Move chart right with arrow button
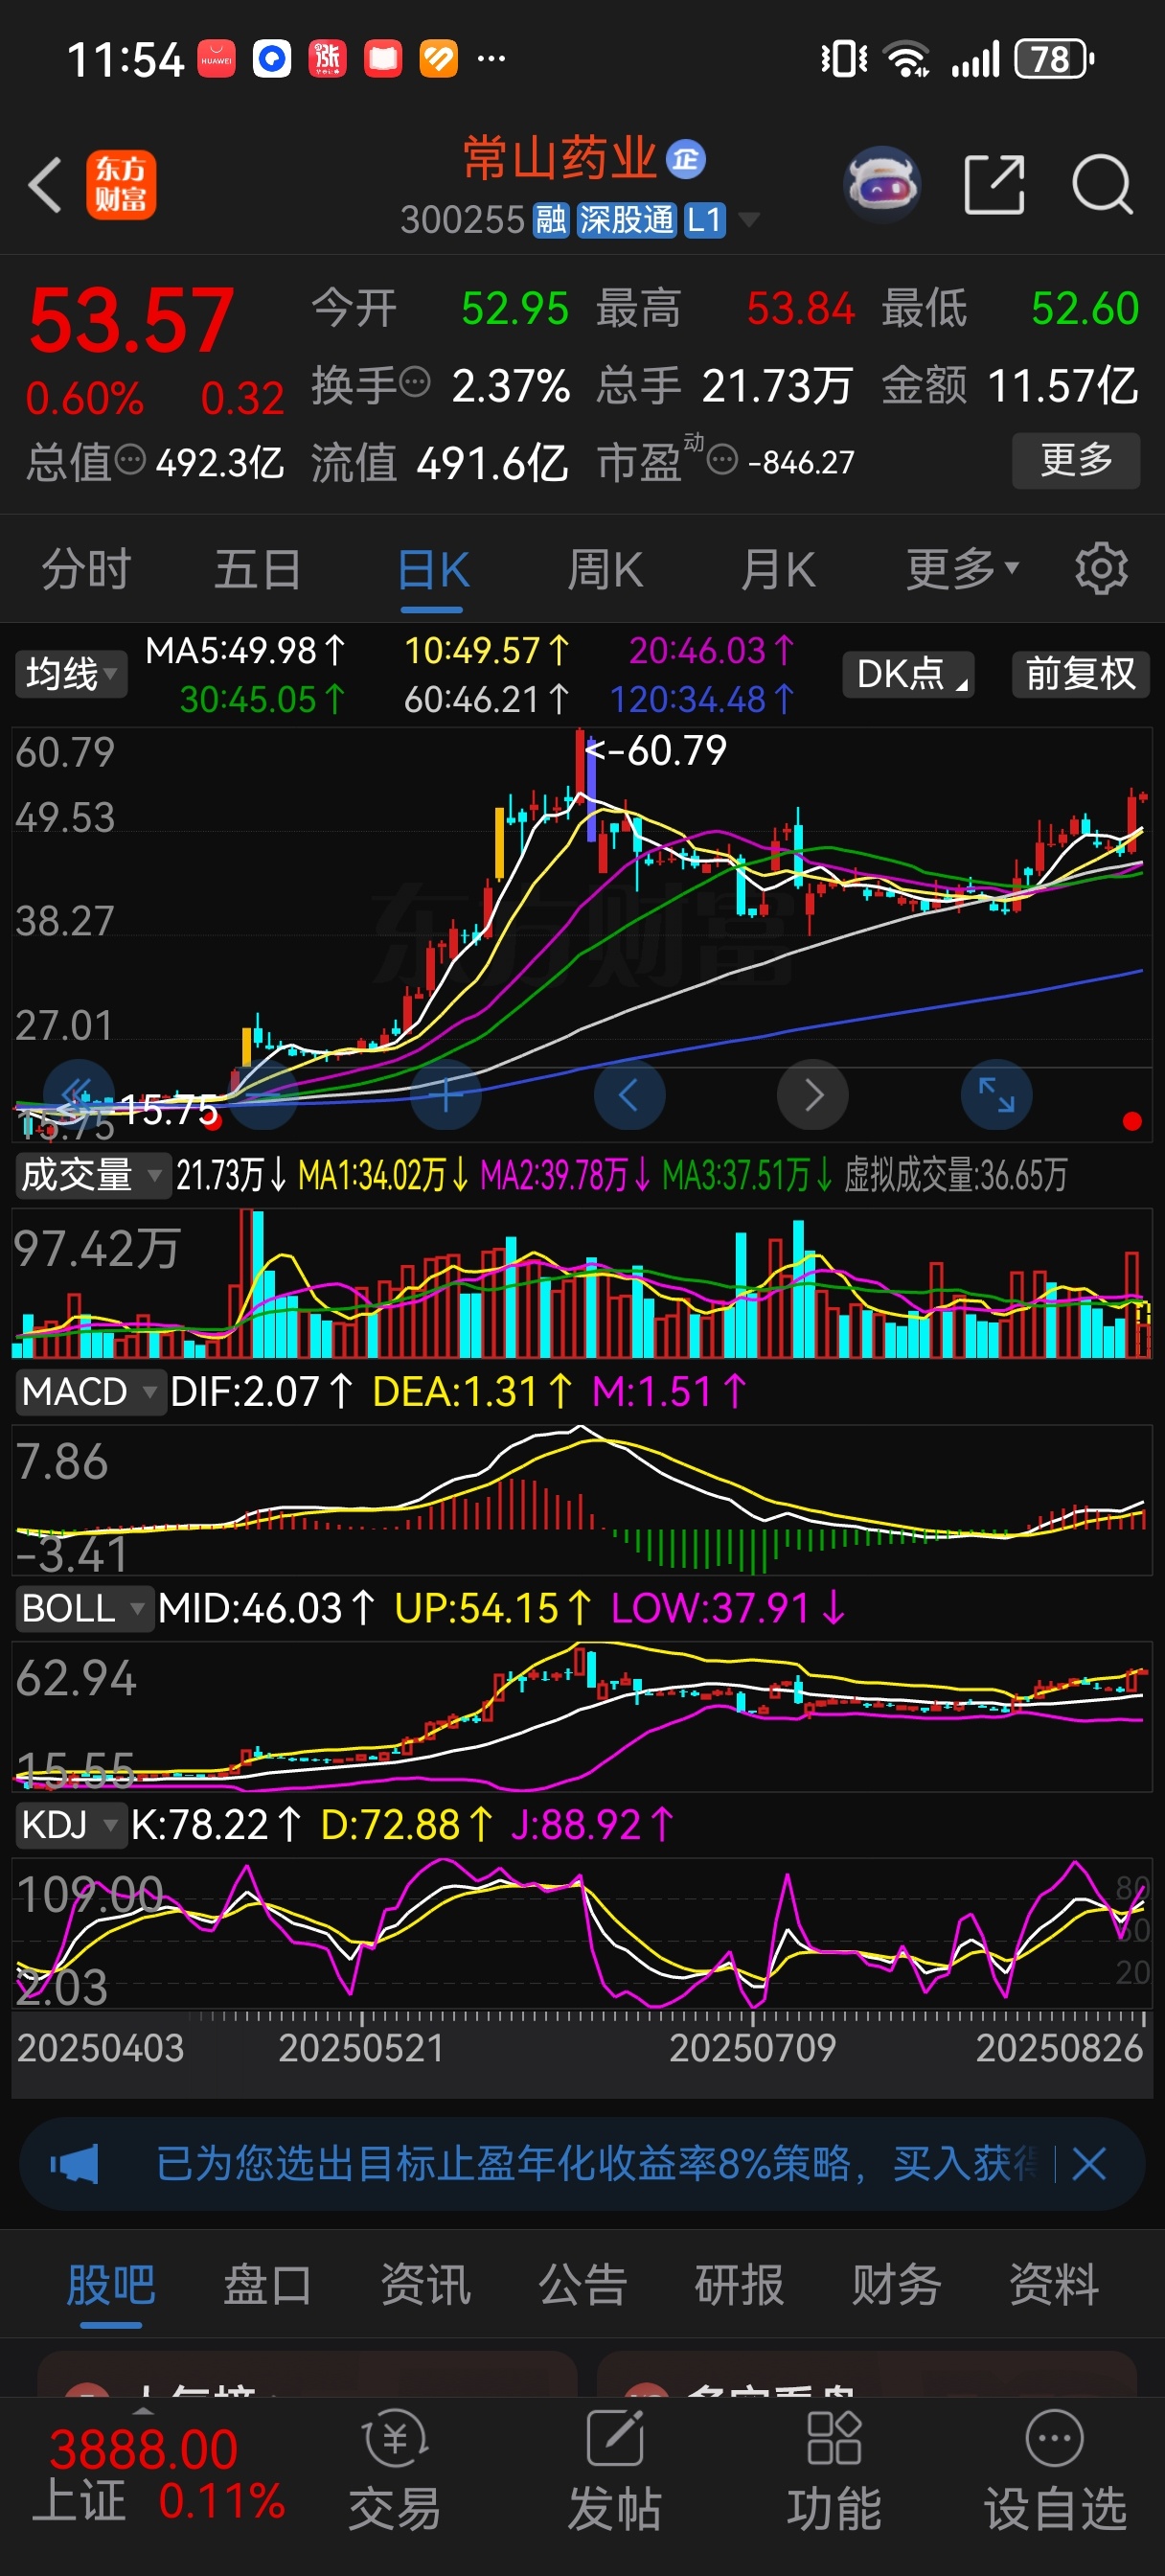The height and width of the screenshot is (2576, 1165). 813,1095
